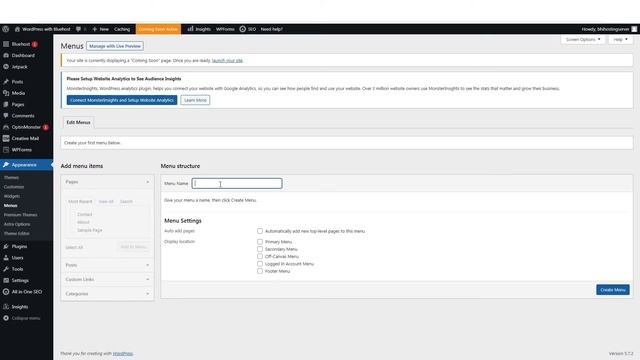Open OptinMonster from the sidebar
The image size is (640, 360).
coord(26,127)
